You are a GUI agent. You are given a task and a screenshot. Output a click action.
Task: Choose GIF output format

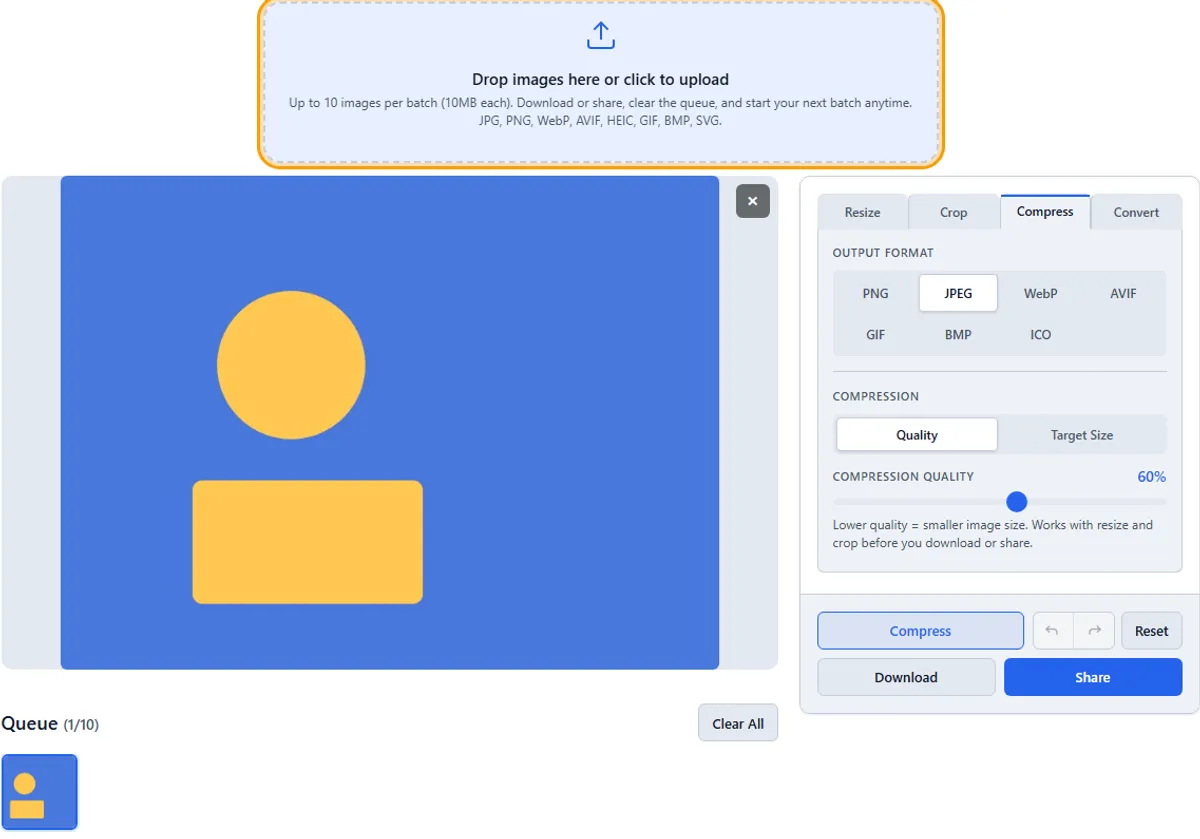click(x=875, y=335)
